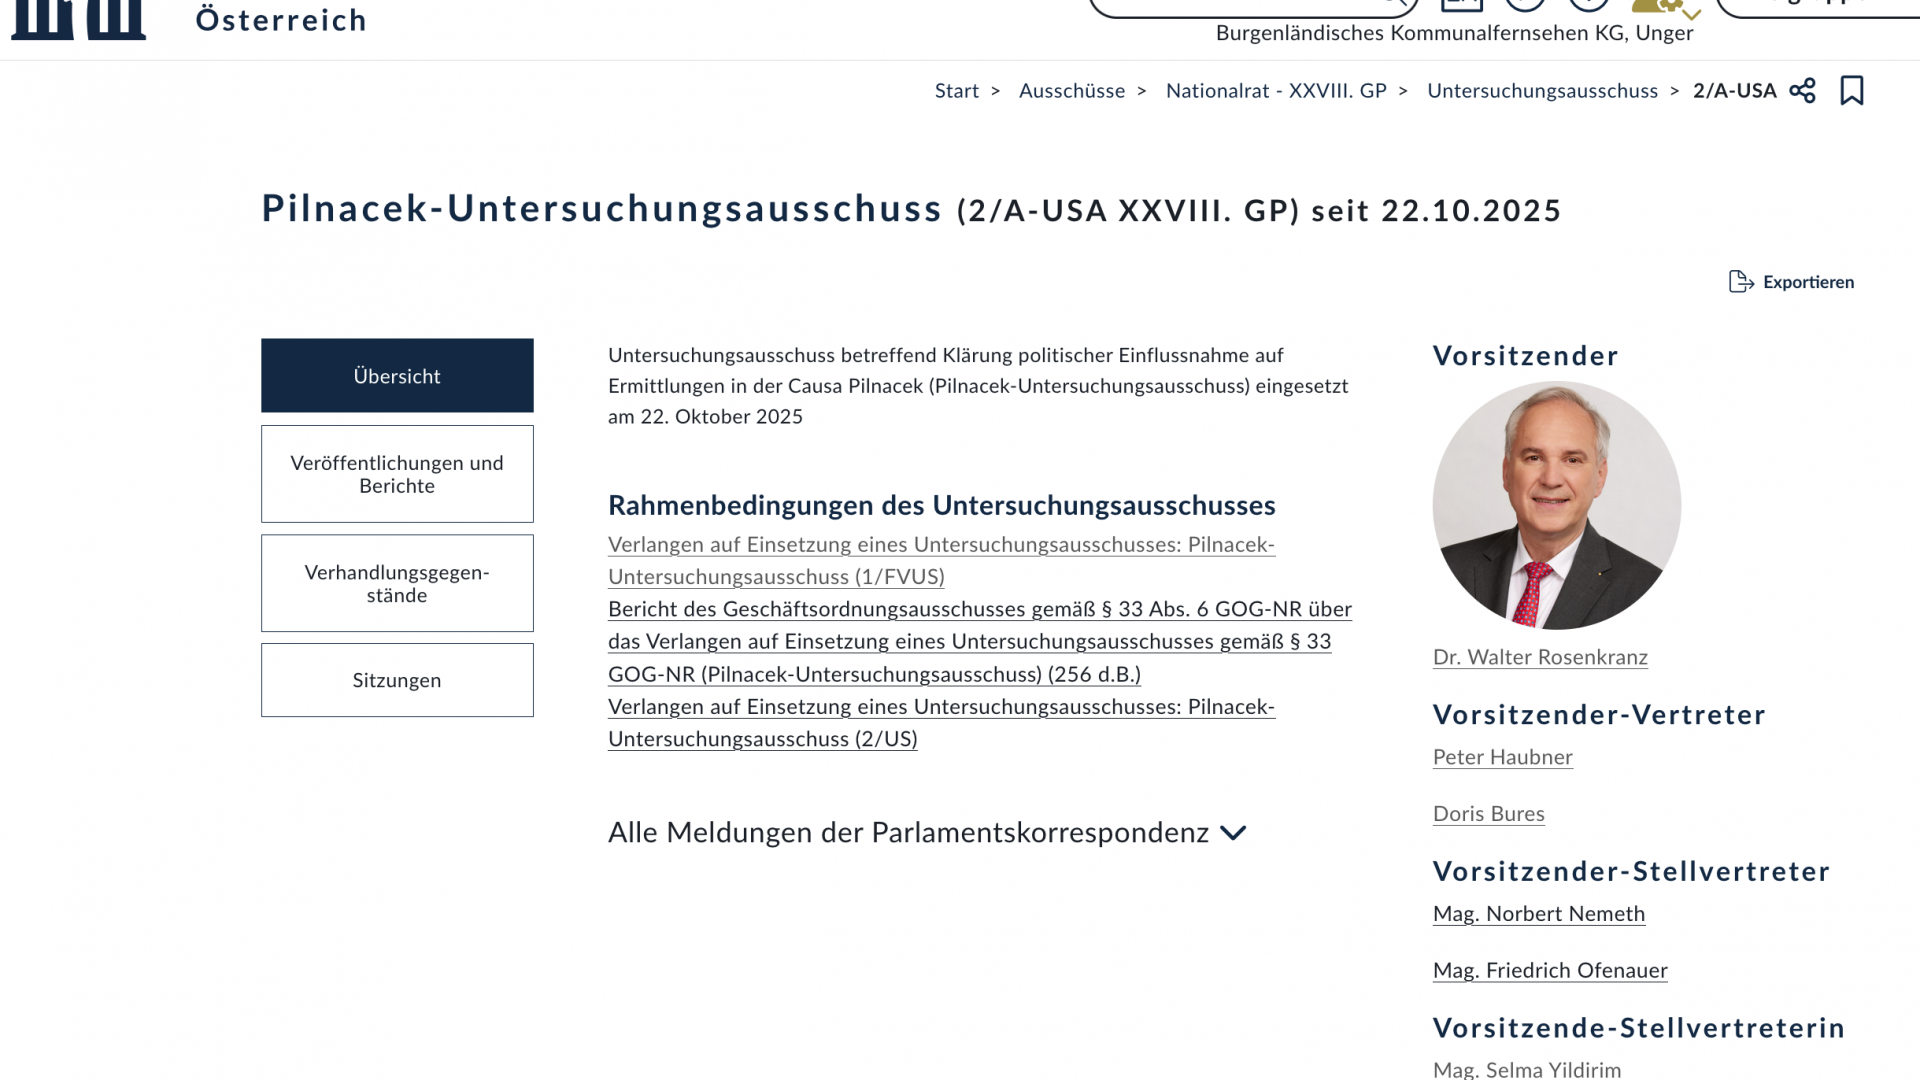Screen dimensions: 1920x1080
Task: Switch to Veröffentlichungen und Berichte tab
Action: tap(397, 474)
